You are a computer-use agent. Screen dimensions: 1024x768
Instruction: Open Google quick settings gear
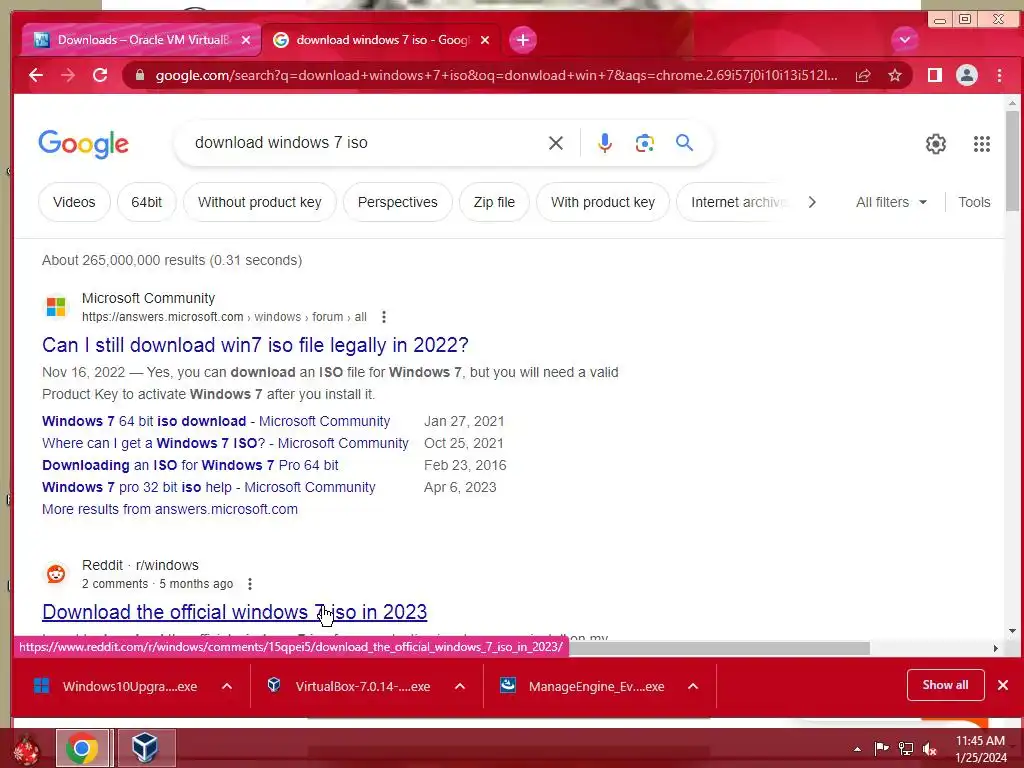[x=936, y=144]
